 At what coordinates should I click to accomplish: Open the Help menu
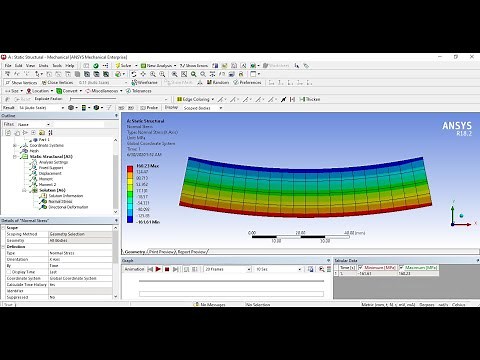[x=70, y=66]
